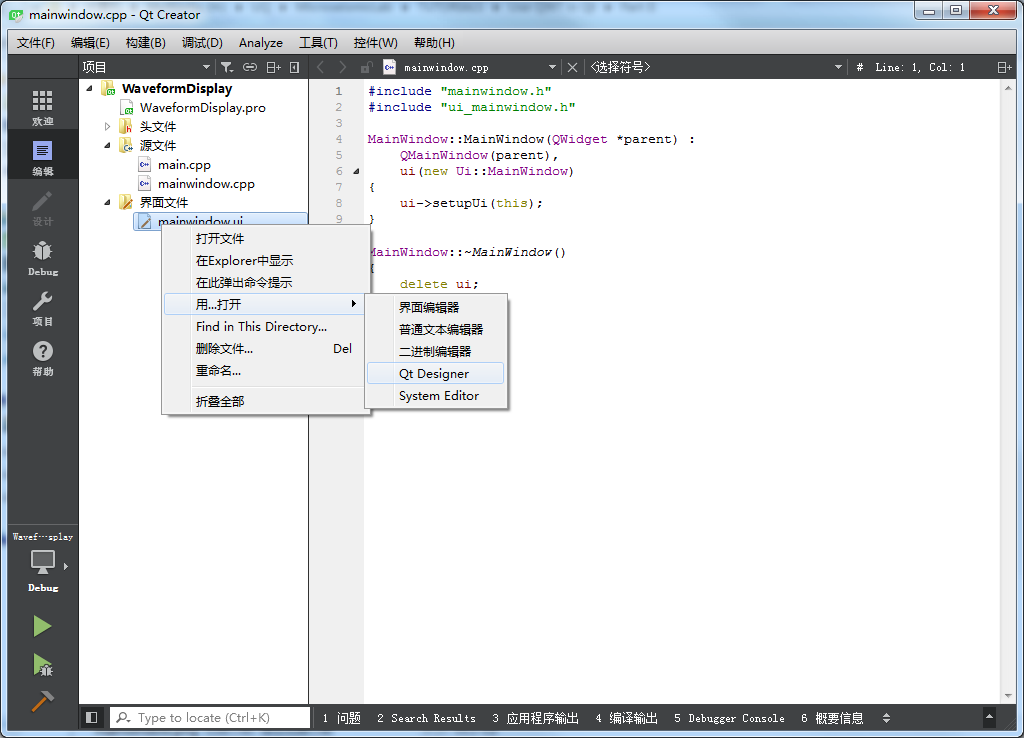
Task: Open the 文件(F) menu
Action: coord(35,42)
